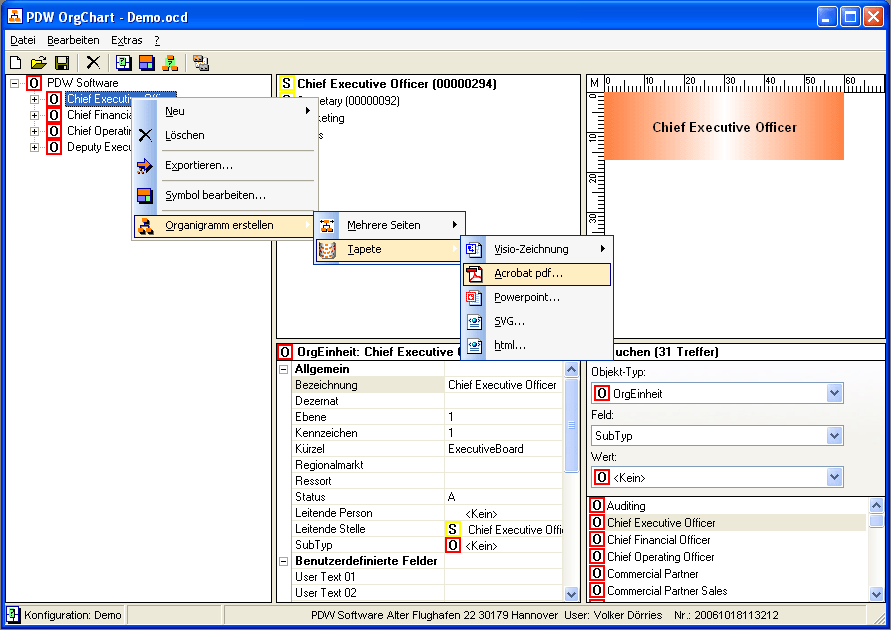Collapse the Allgemein property group
The height and width of the screenshot is (631, 891).
(x=284, y=369)
